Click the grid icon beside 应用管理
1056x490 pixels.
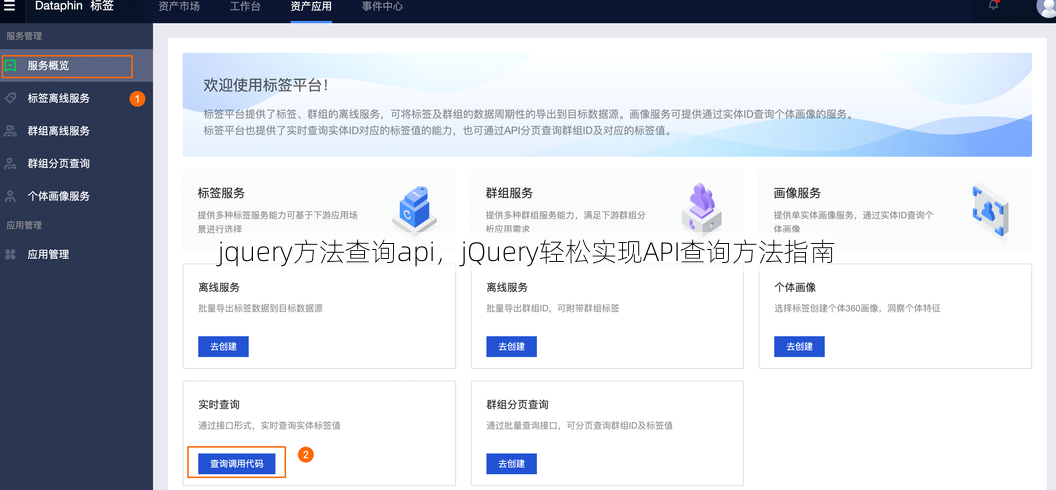10,254
